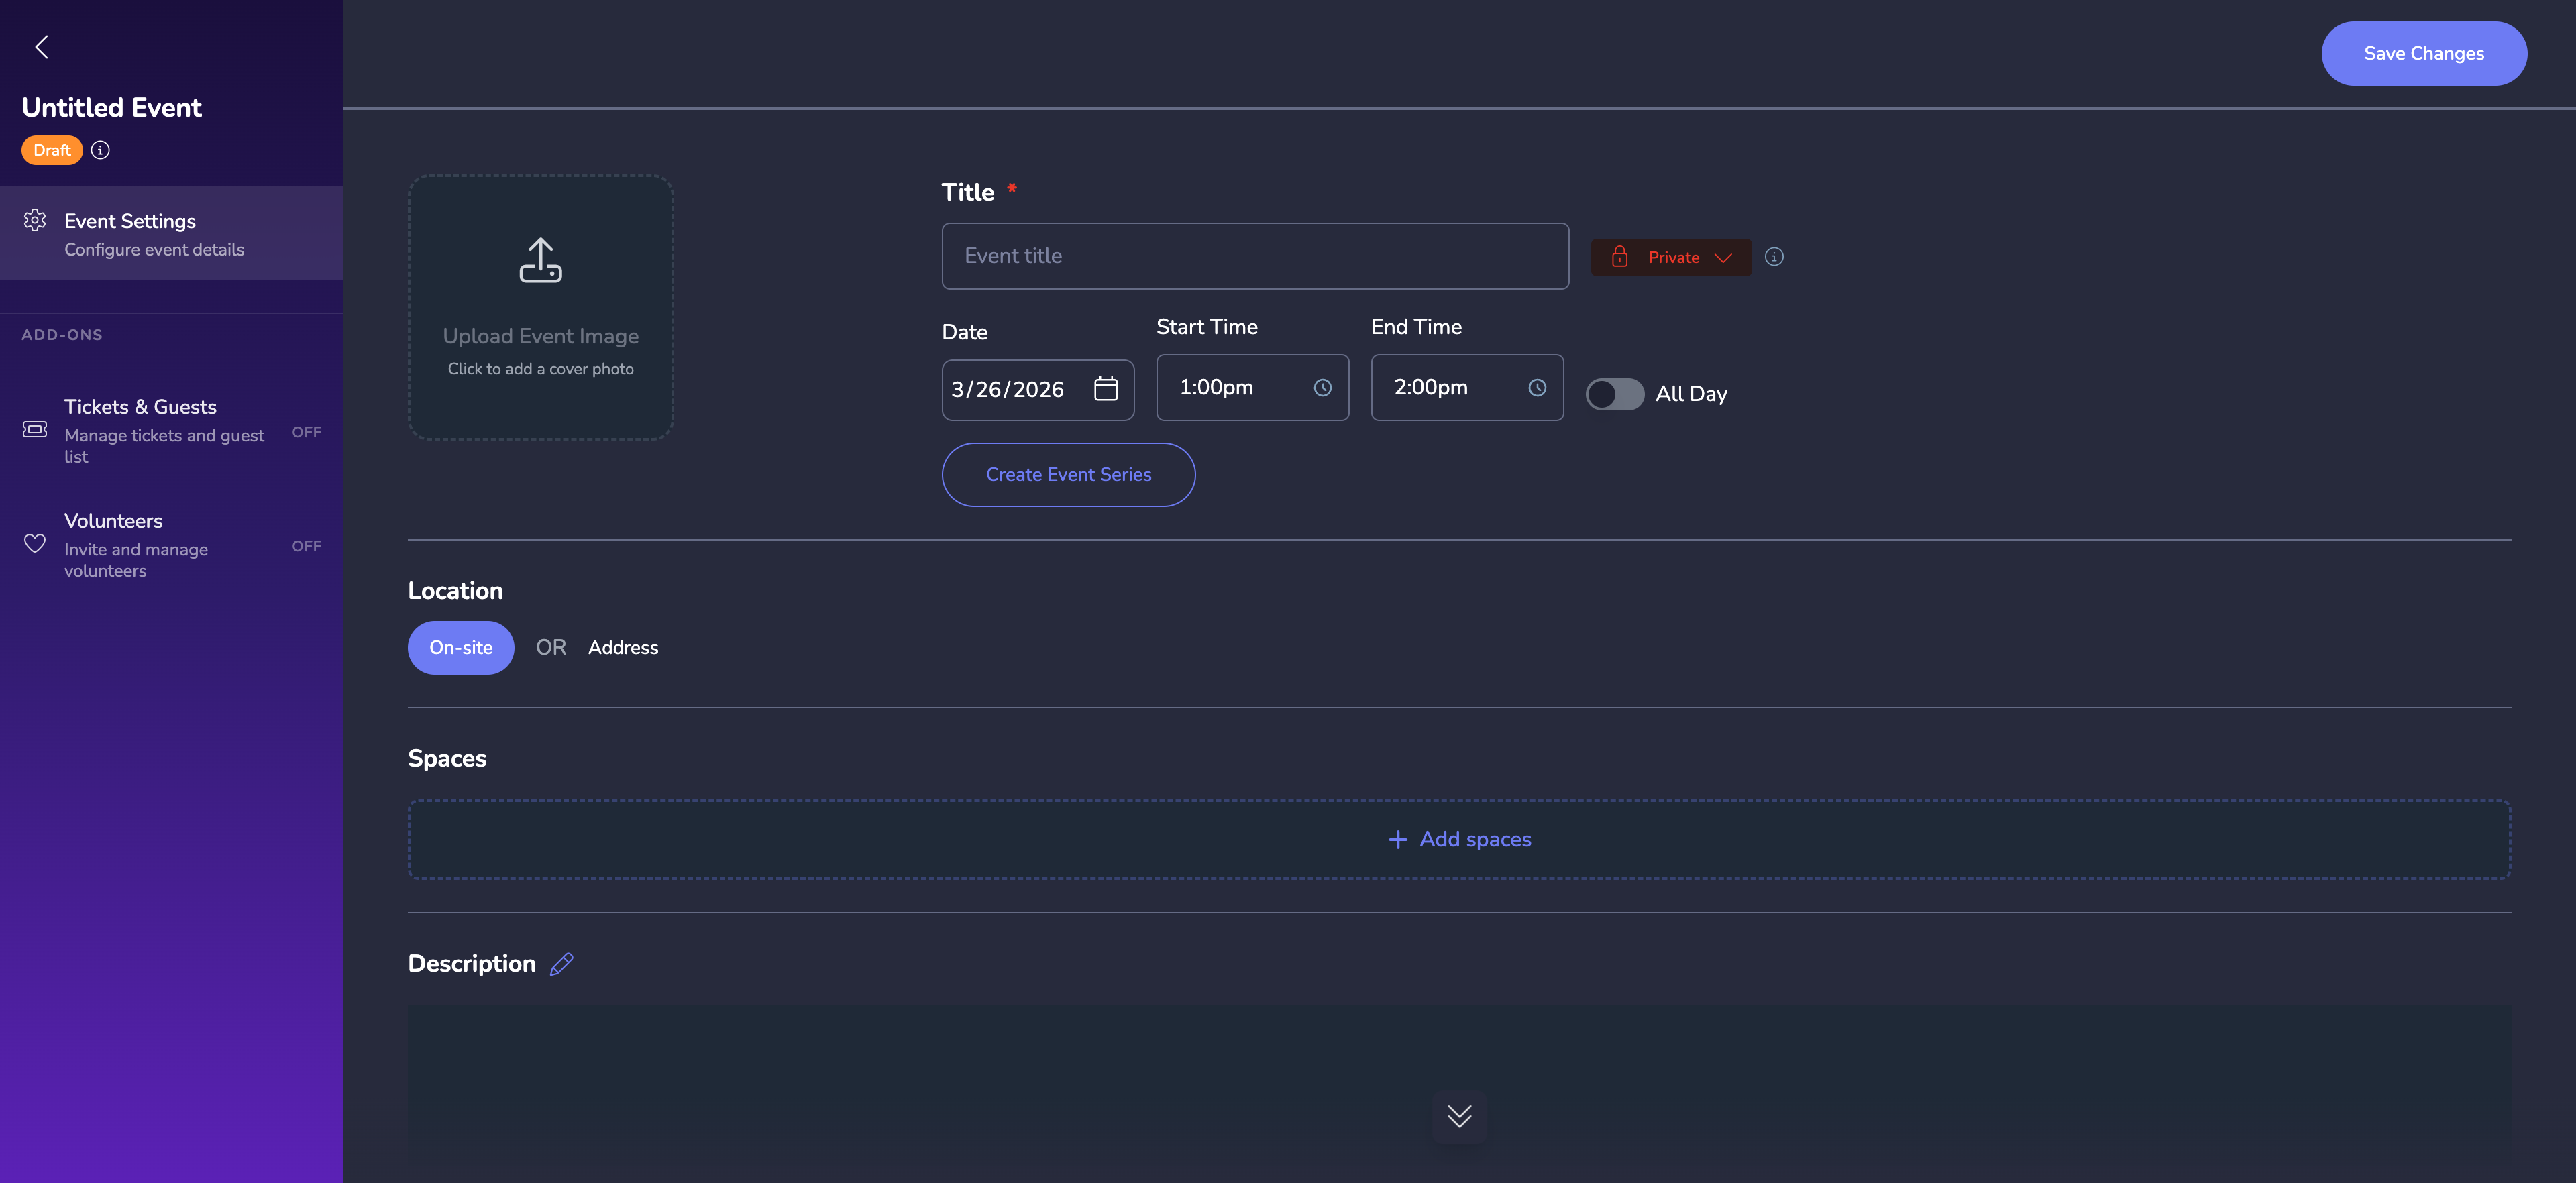Screen dimensions: 2576x1183
Task: Click Create Event Series
Action: tap(1068, 474)
